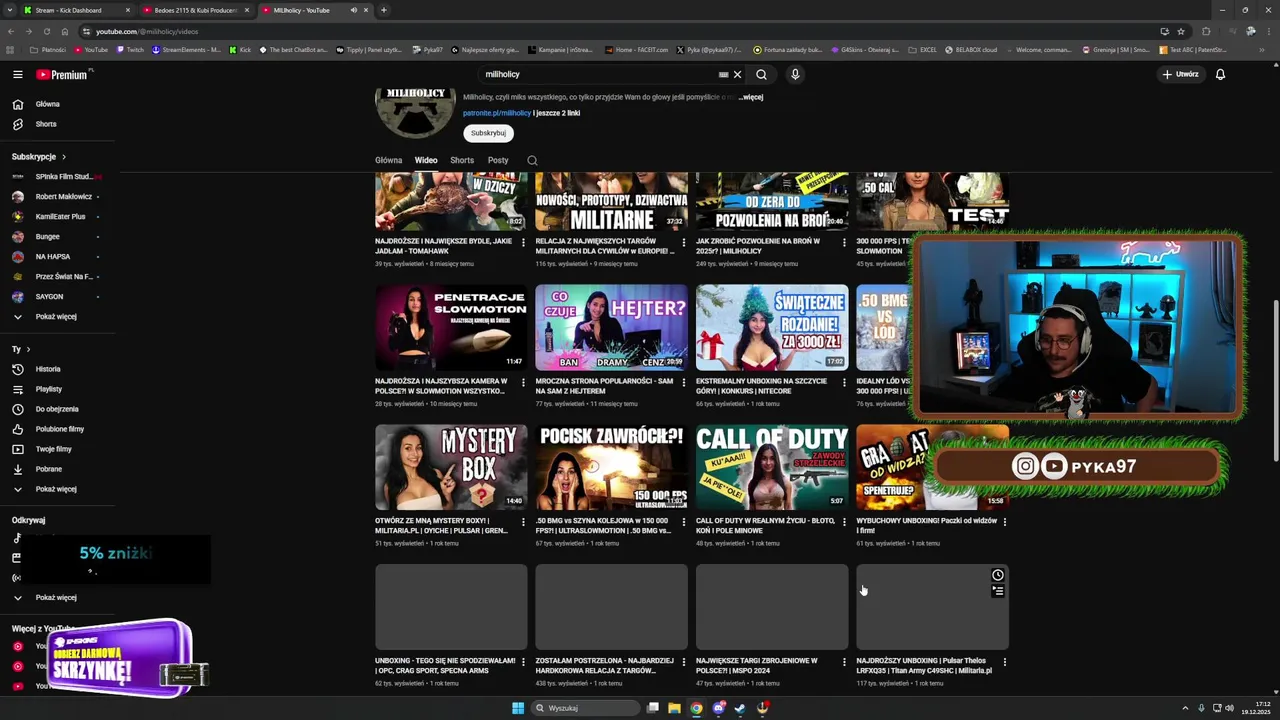
Task: Reload the page in Chrome
Action: 46,31
